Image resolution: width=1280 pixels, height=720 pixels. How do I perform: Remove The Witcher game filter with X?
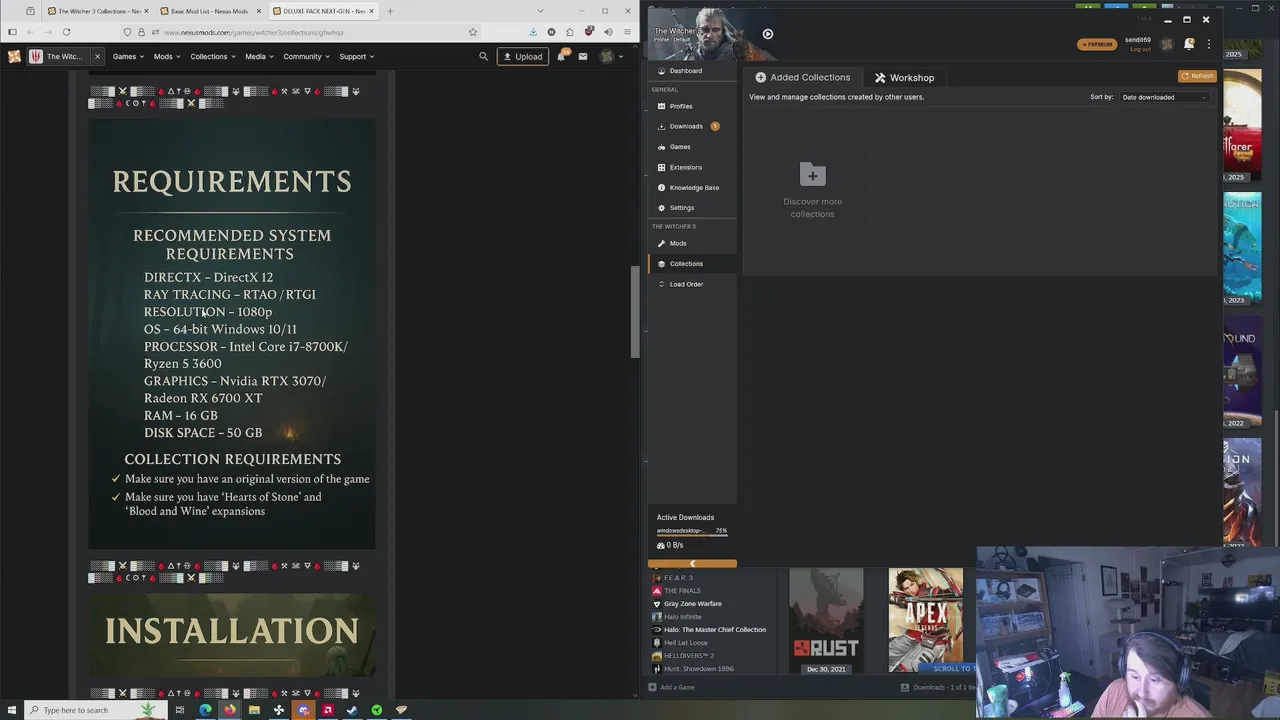tap(97, 57)
